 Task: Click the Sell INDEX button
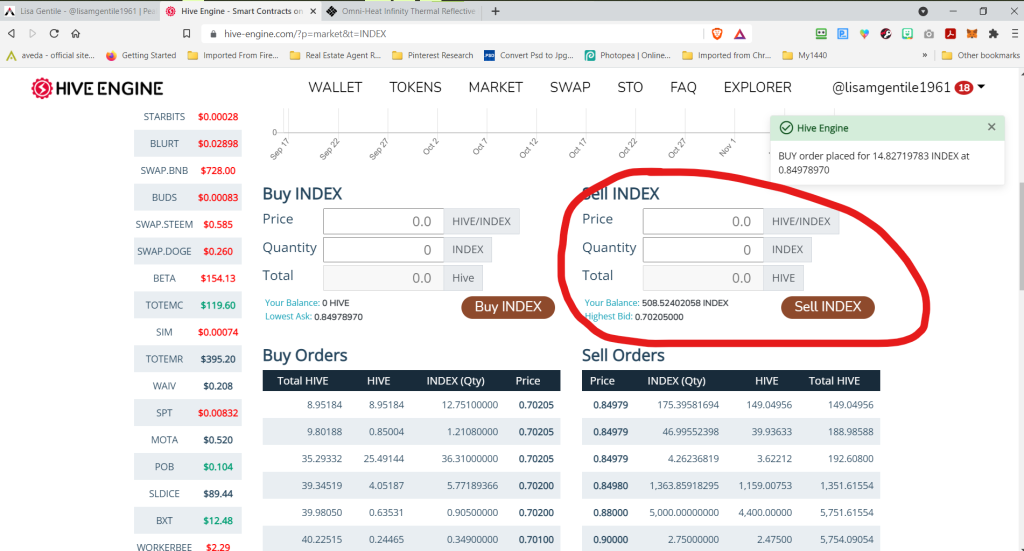(827, 307)
